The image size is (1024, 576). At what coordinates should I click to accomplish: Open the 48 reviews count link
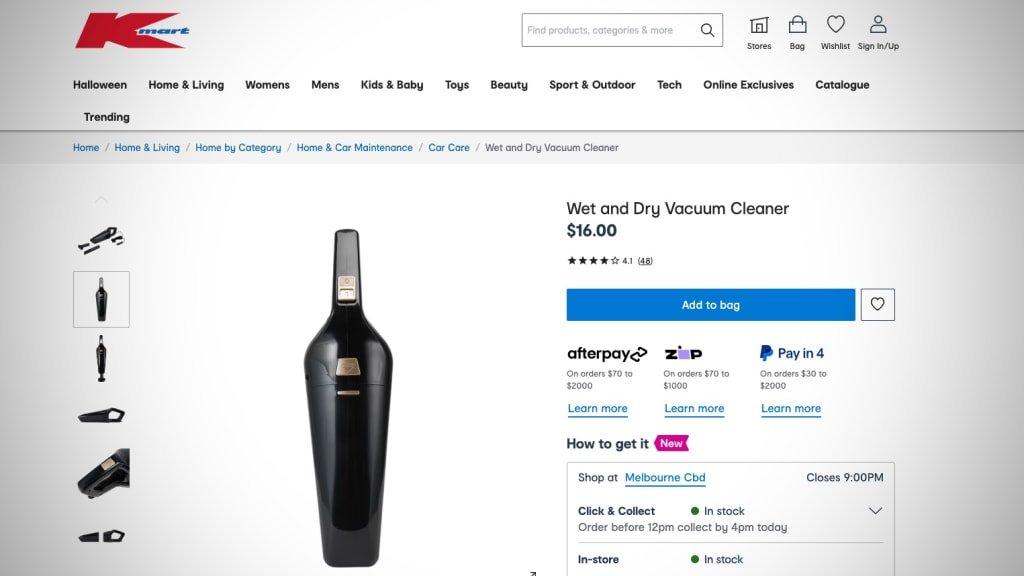tap(645, 261)
